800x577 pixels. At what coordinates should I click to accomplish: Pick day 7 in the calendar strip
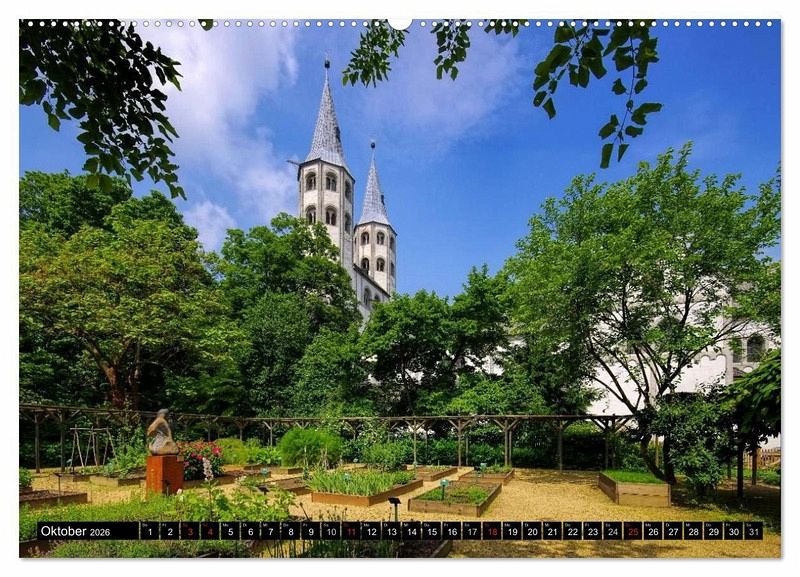pos(270,531)
